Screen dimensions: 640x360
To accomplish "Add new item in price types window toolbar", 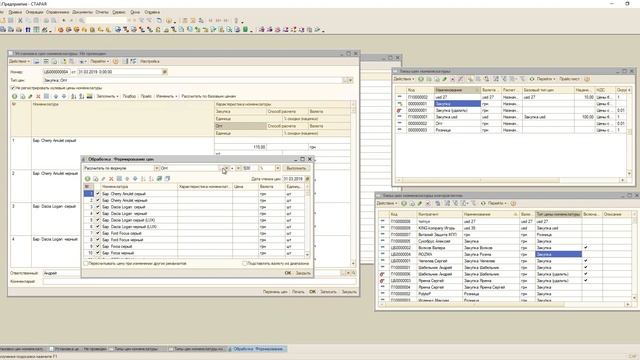I will click(x=421, y=79).
